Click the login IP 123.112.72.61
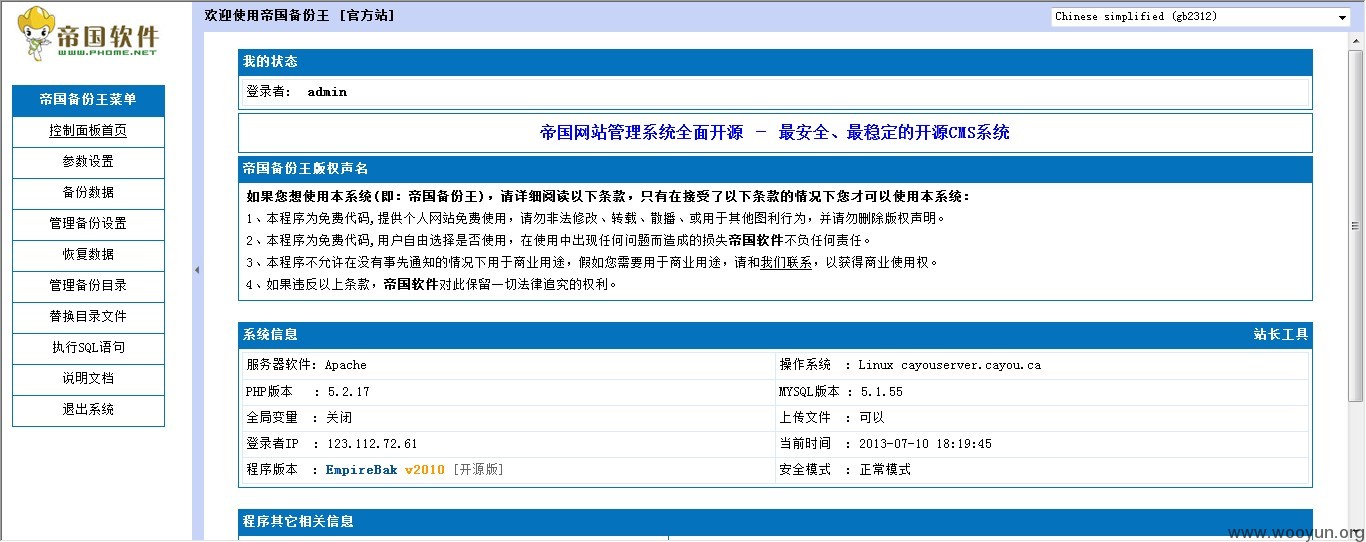 click(x=371, y=444)
